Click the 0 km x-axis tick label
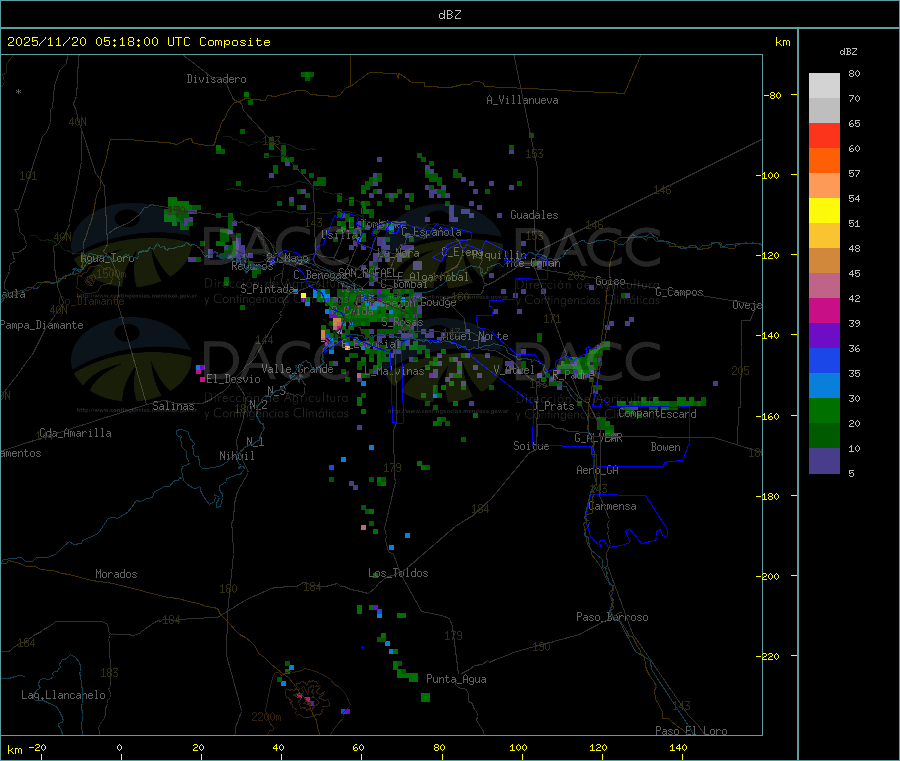 tap(119, 747)
